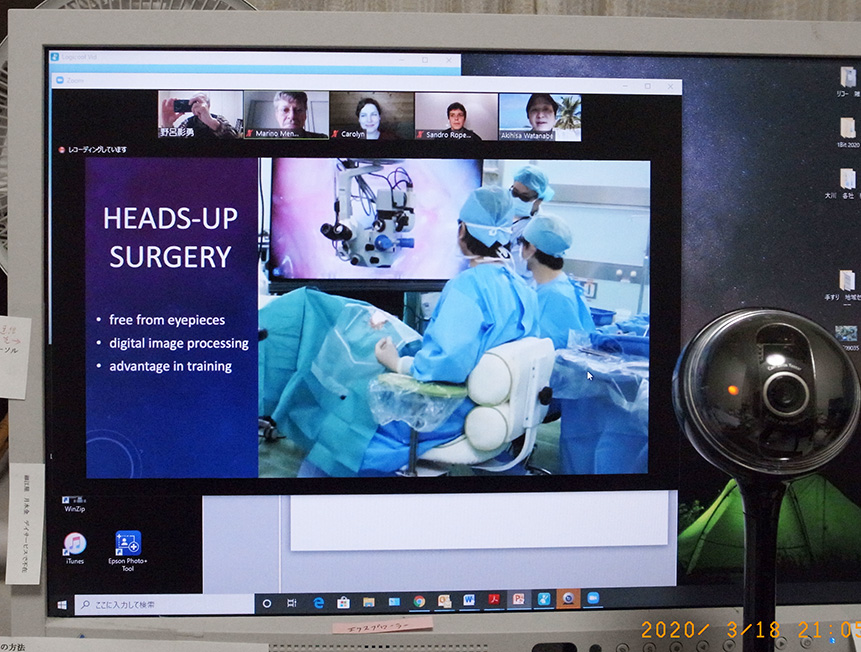The height and width of the screenshot is (652, 861).
Task: Open Cortana from the taskbar
Action: click(267, 604)
